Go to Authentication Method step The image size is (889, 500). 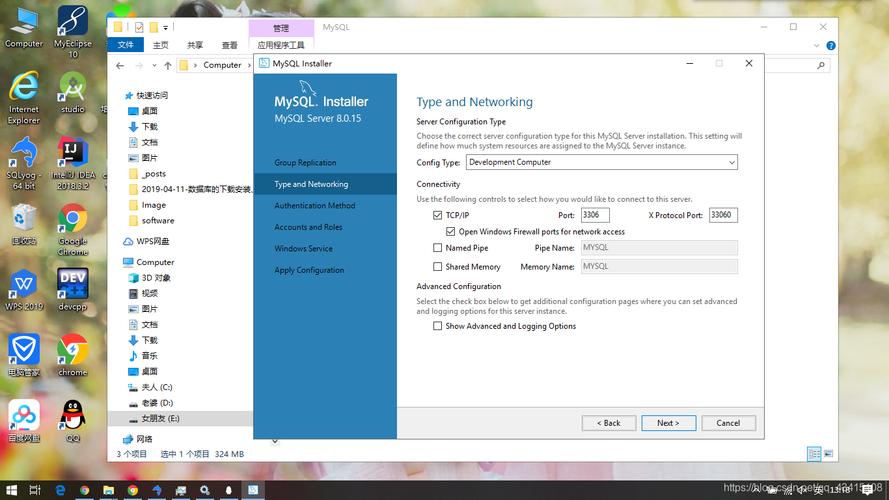coord(315,206)
